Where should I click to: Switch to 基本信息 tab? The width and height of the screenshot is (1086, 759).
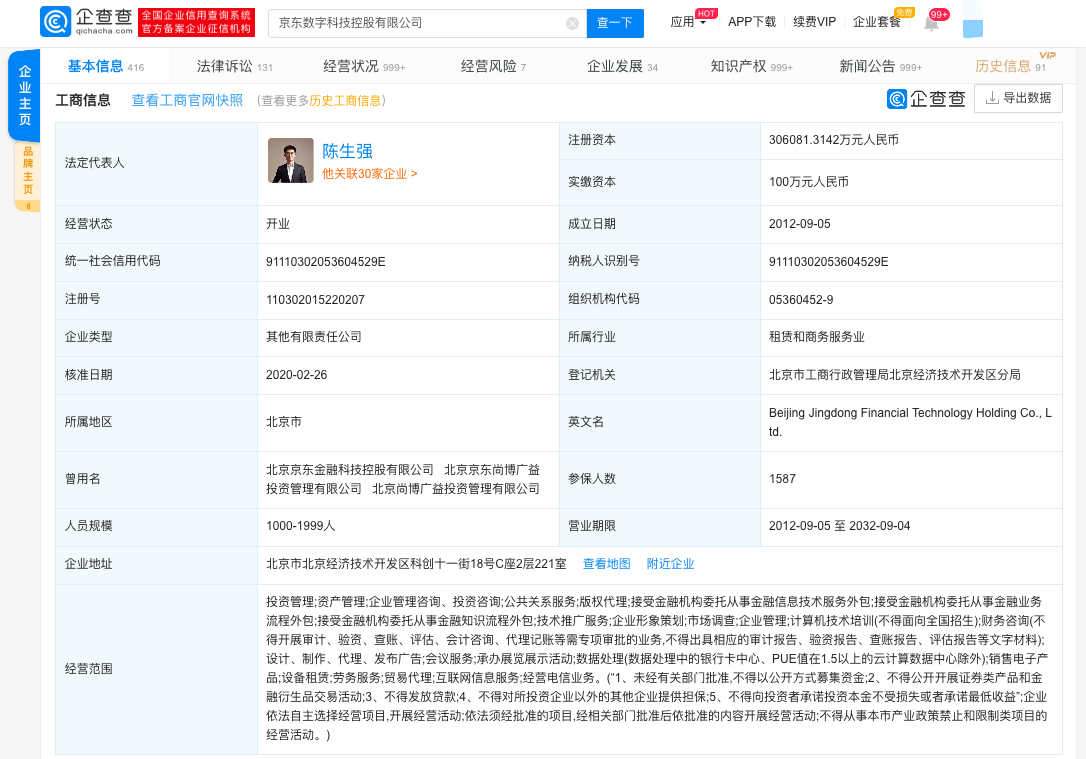pyautogui.click(x=105, y=66)
